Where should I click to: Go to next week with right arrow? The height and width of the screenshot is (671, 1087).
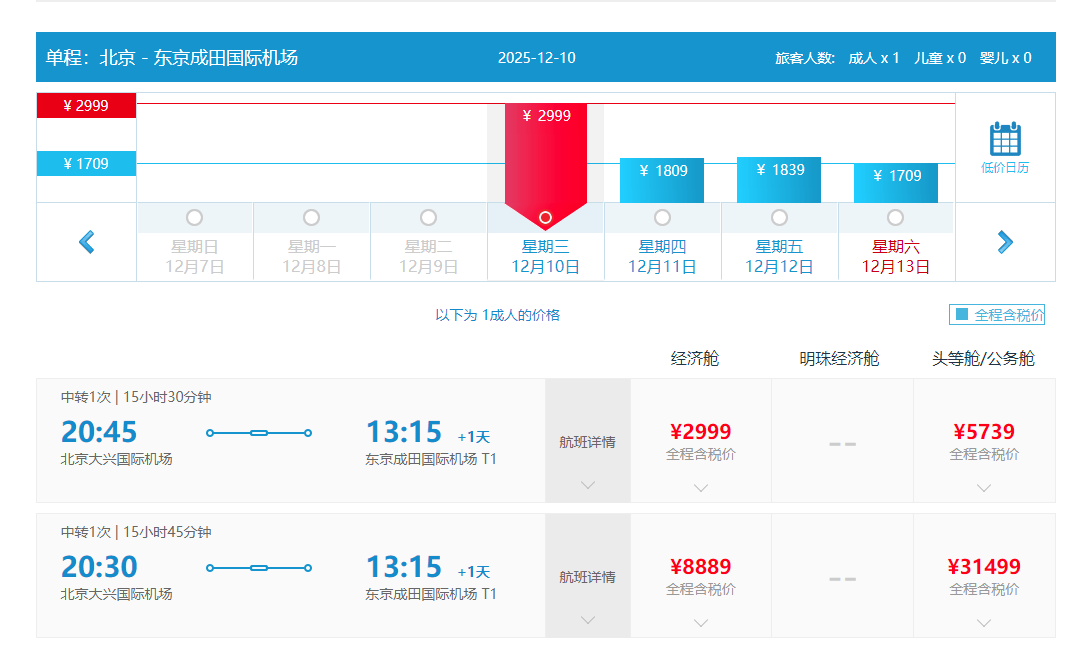click(x=1004, y=242)
